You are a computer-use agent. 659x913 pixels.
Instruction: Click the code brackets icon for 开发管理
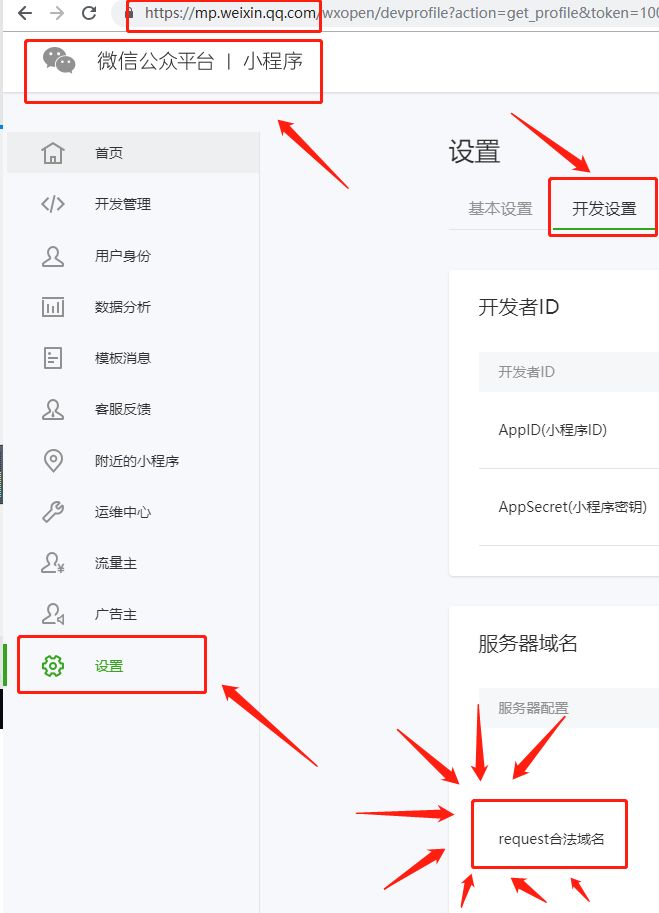coord(53,204)
